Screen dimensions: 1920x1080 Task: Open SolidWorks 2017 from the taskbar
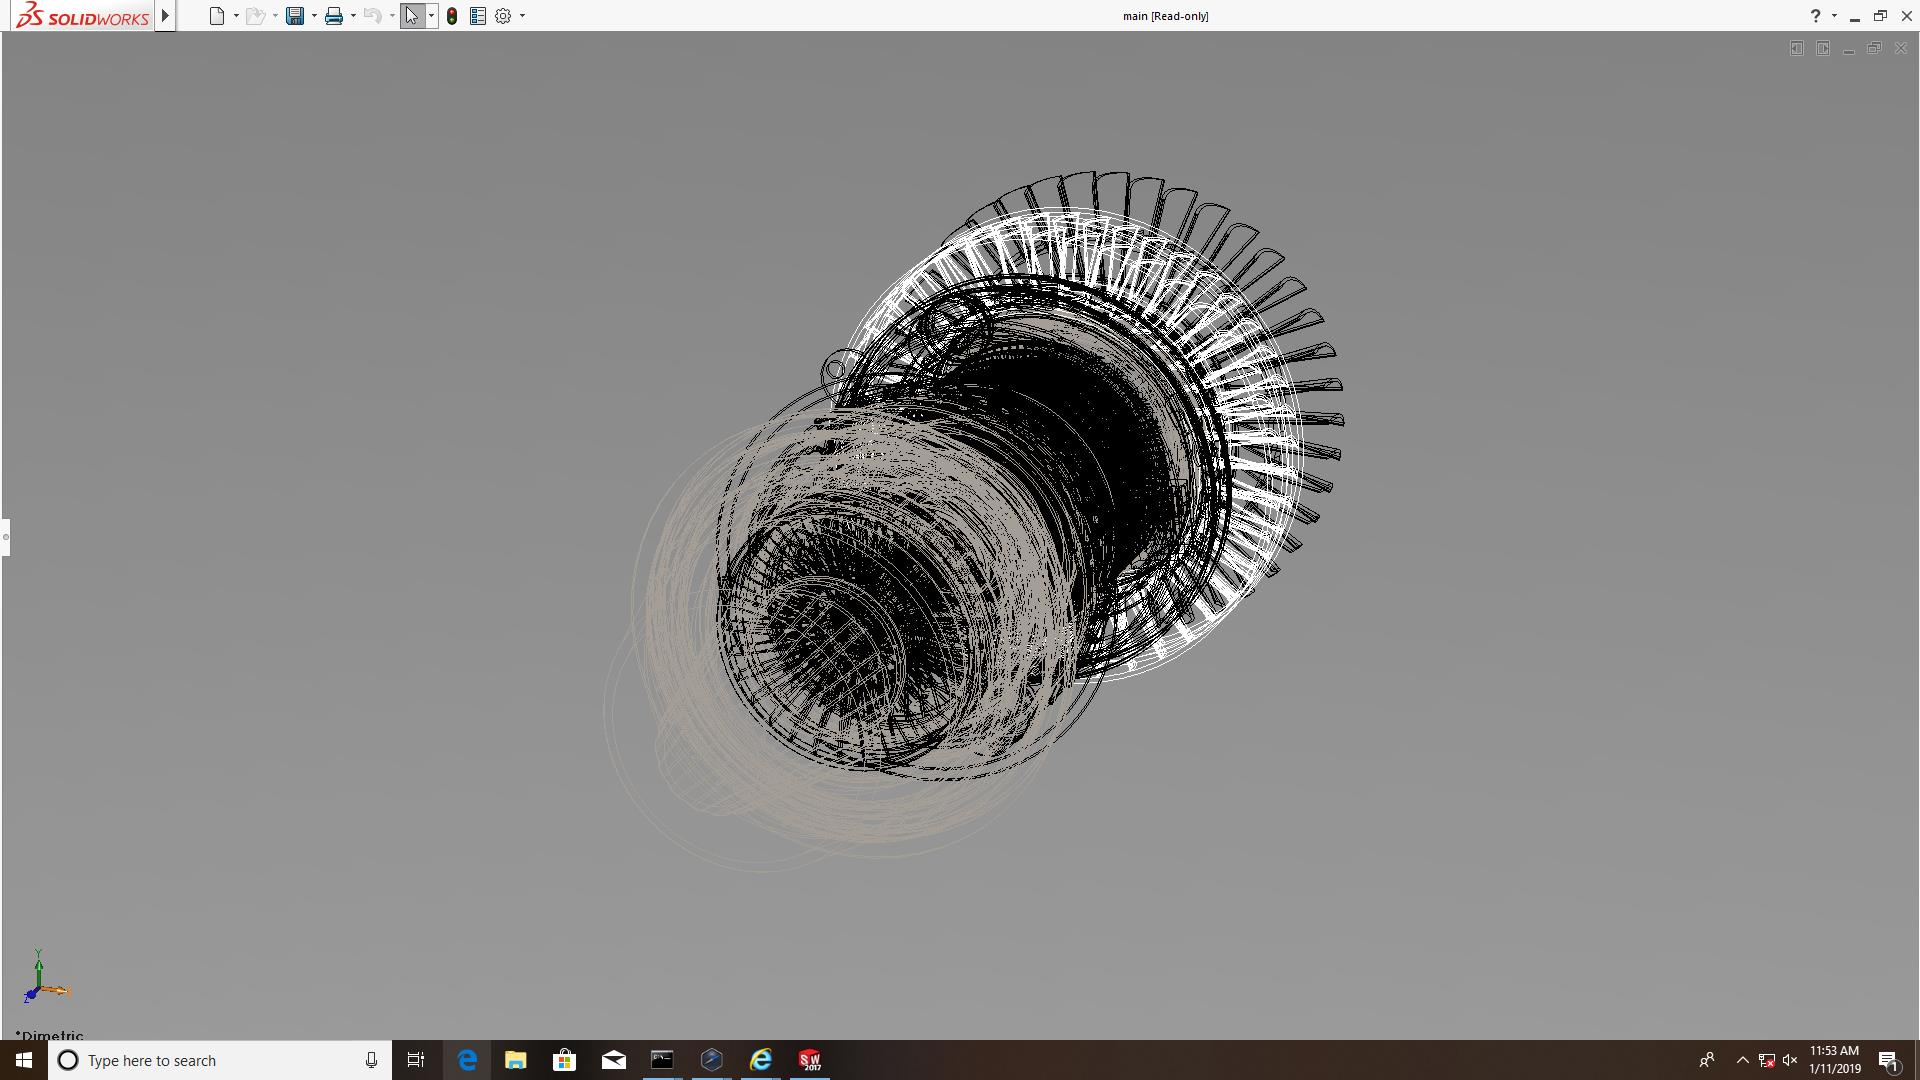point(809,1060)
